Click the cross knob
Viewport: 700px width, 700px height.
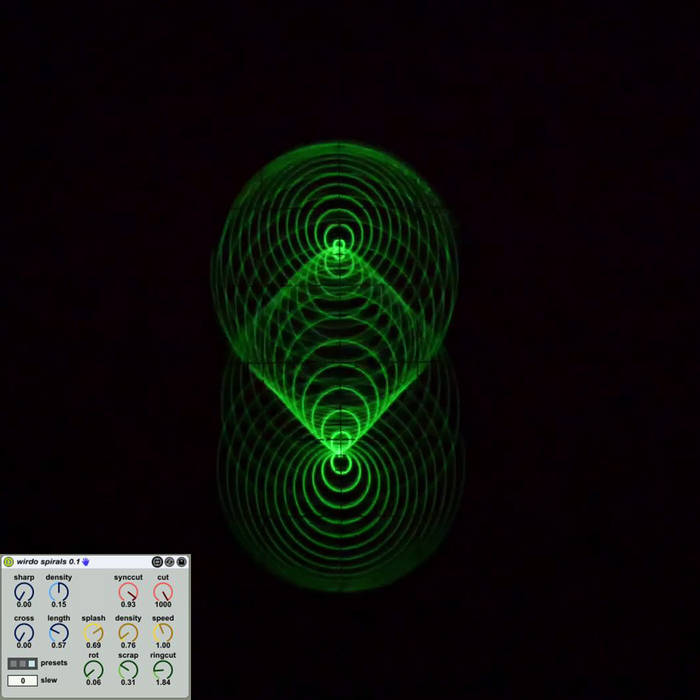pyautogui.click(x=24, y=633)
